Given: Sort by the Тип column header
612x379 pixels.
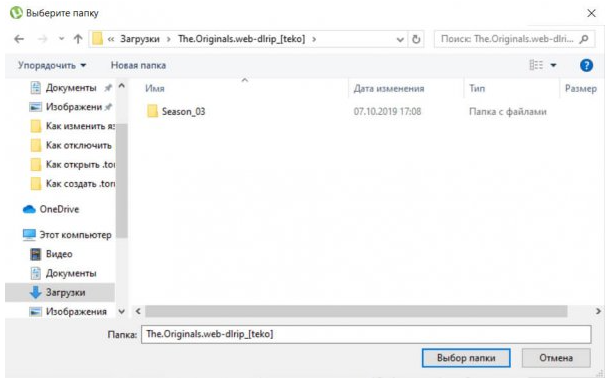Looking at the screenshot, I should click(x=477, y=89).
